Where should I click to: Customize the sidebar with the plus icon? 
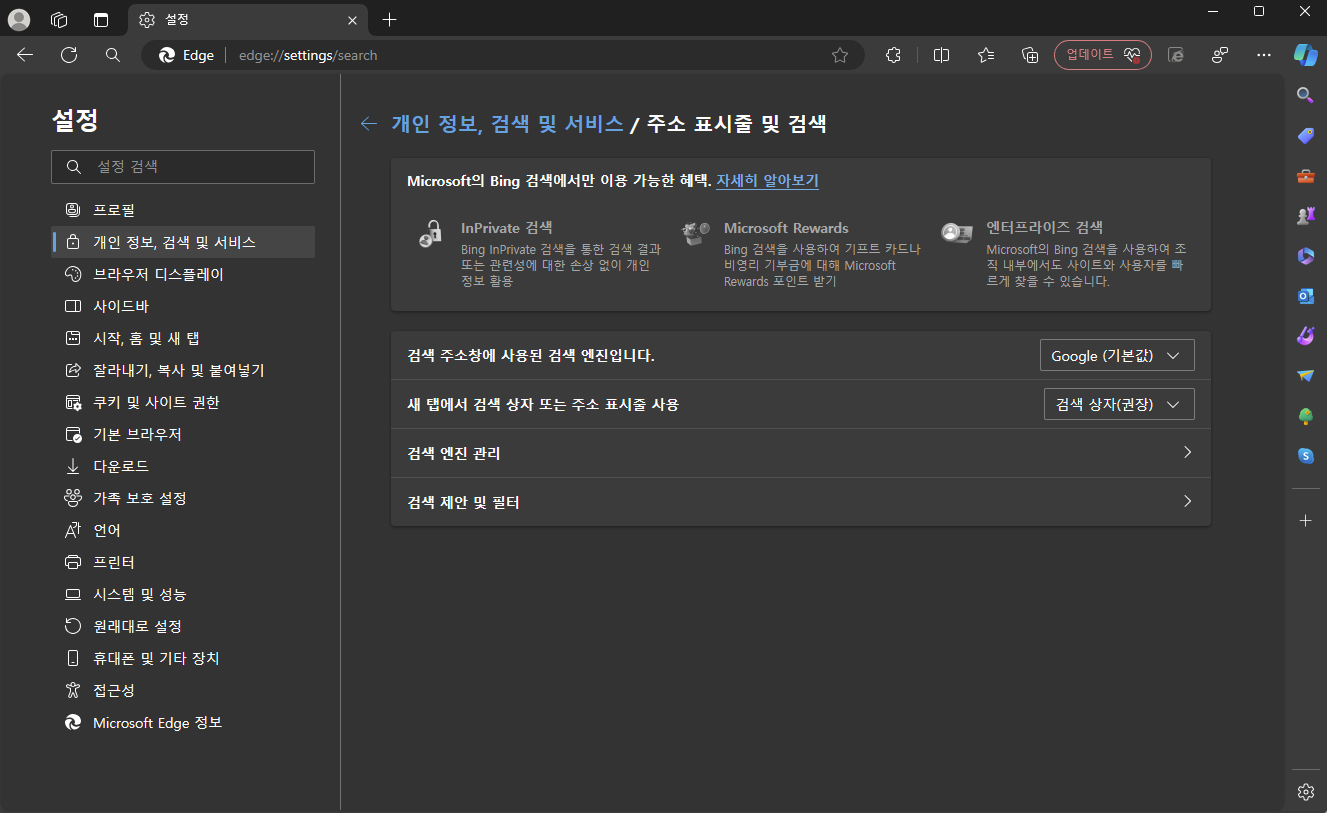[1305, 520]
